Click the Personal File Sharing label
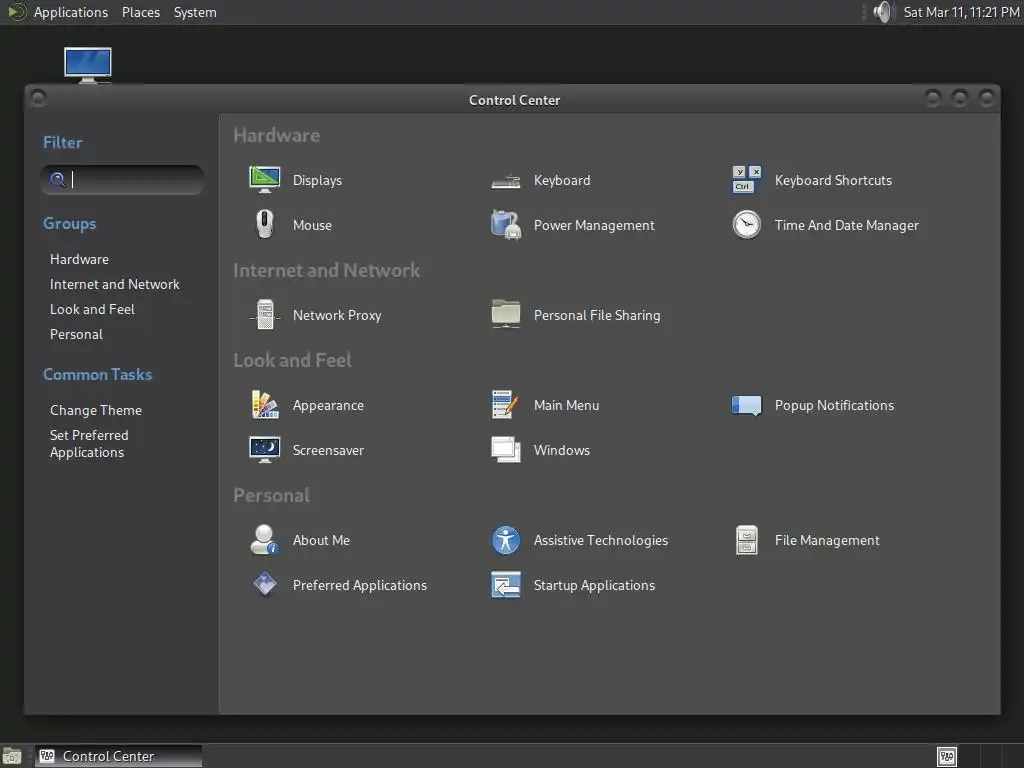Image resolution: width=1024 pixels, height=768 pixels. tap(596, 315)
